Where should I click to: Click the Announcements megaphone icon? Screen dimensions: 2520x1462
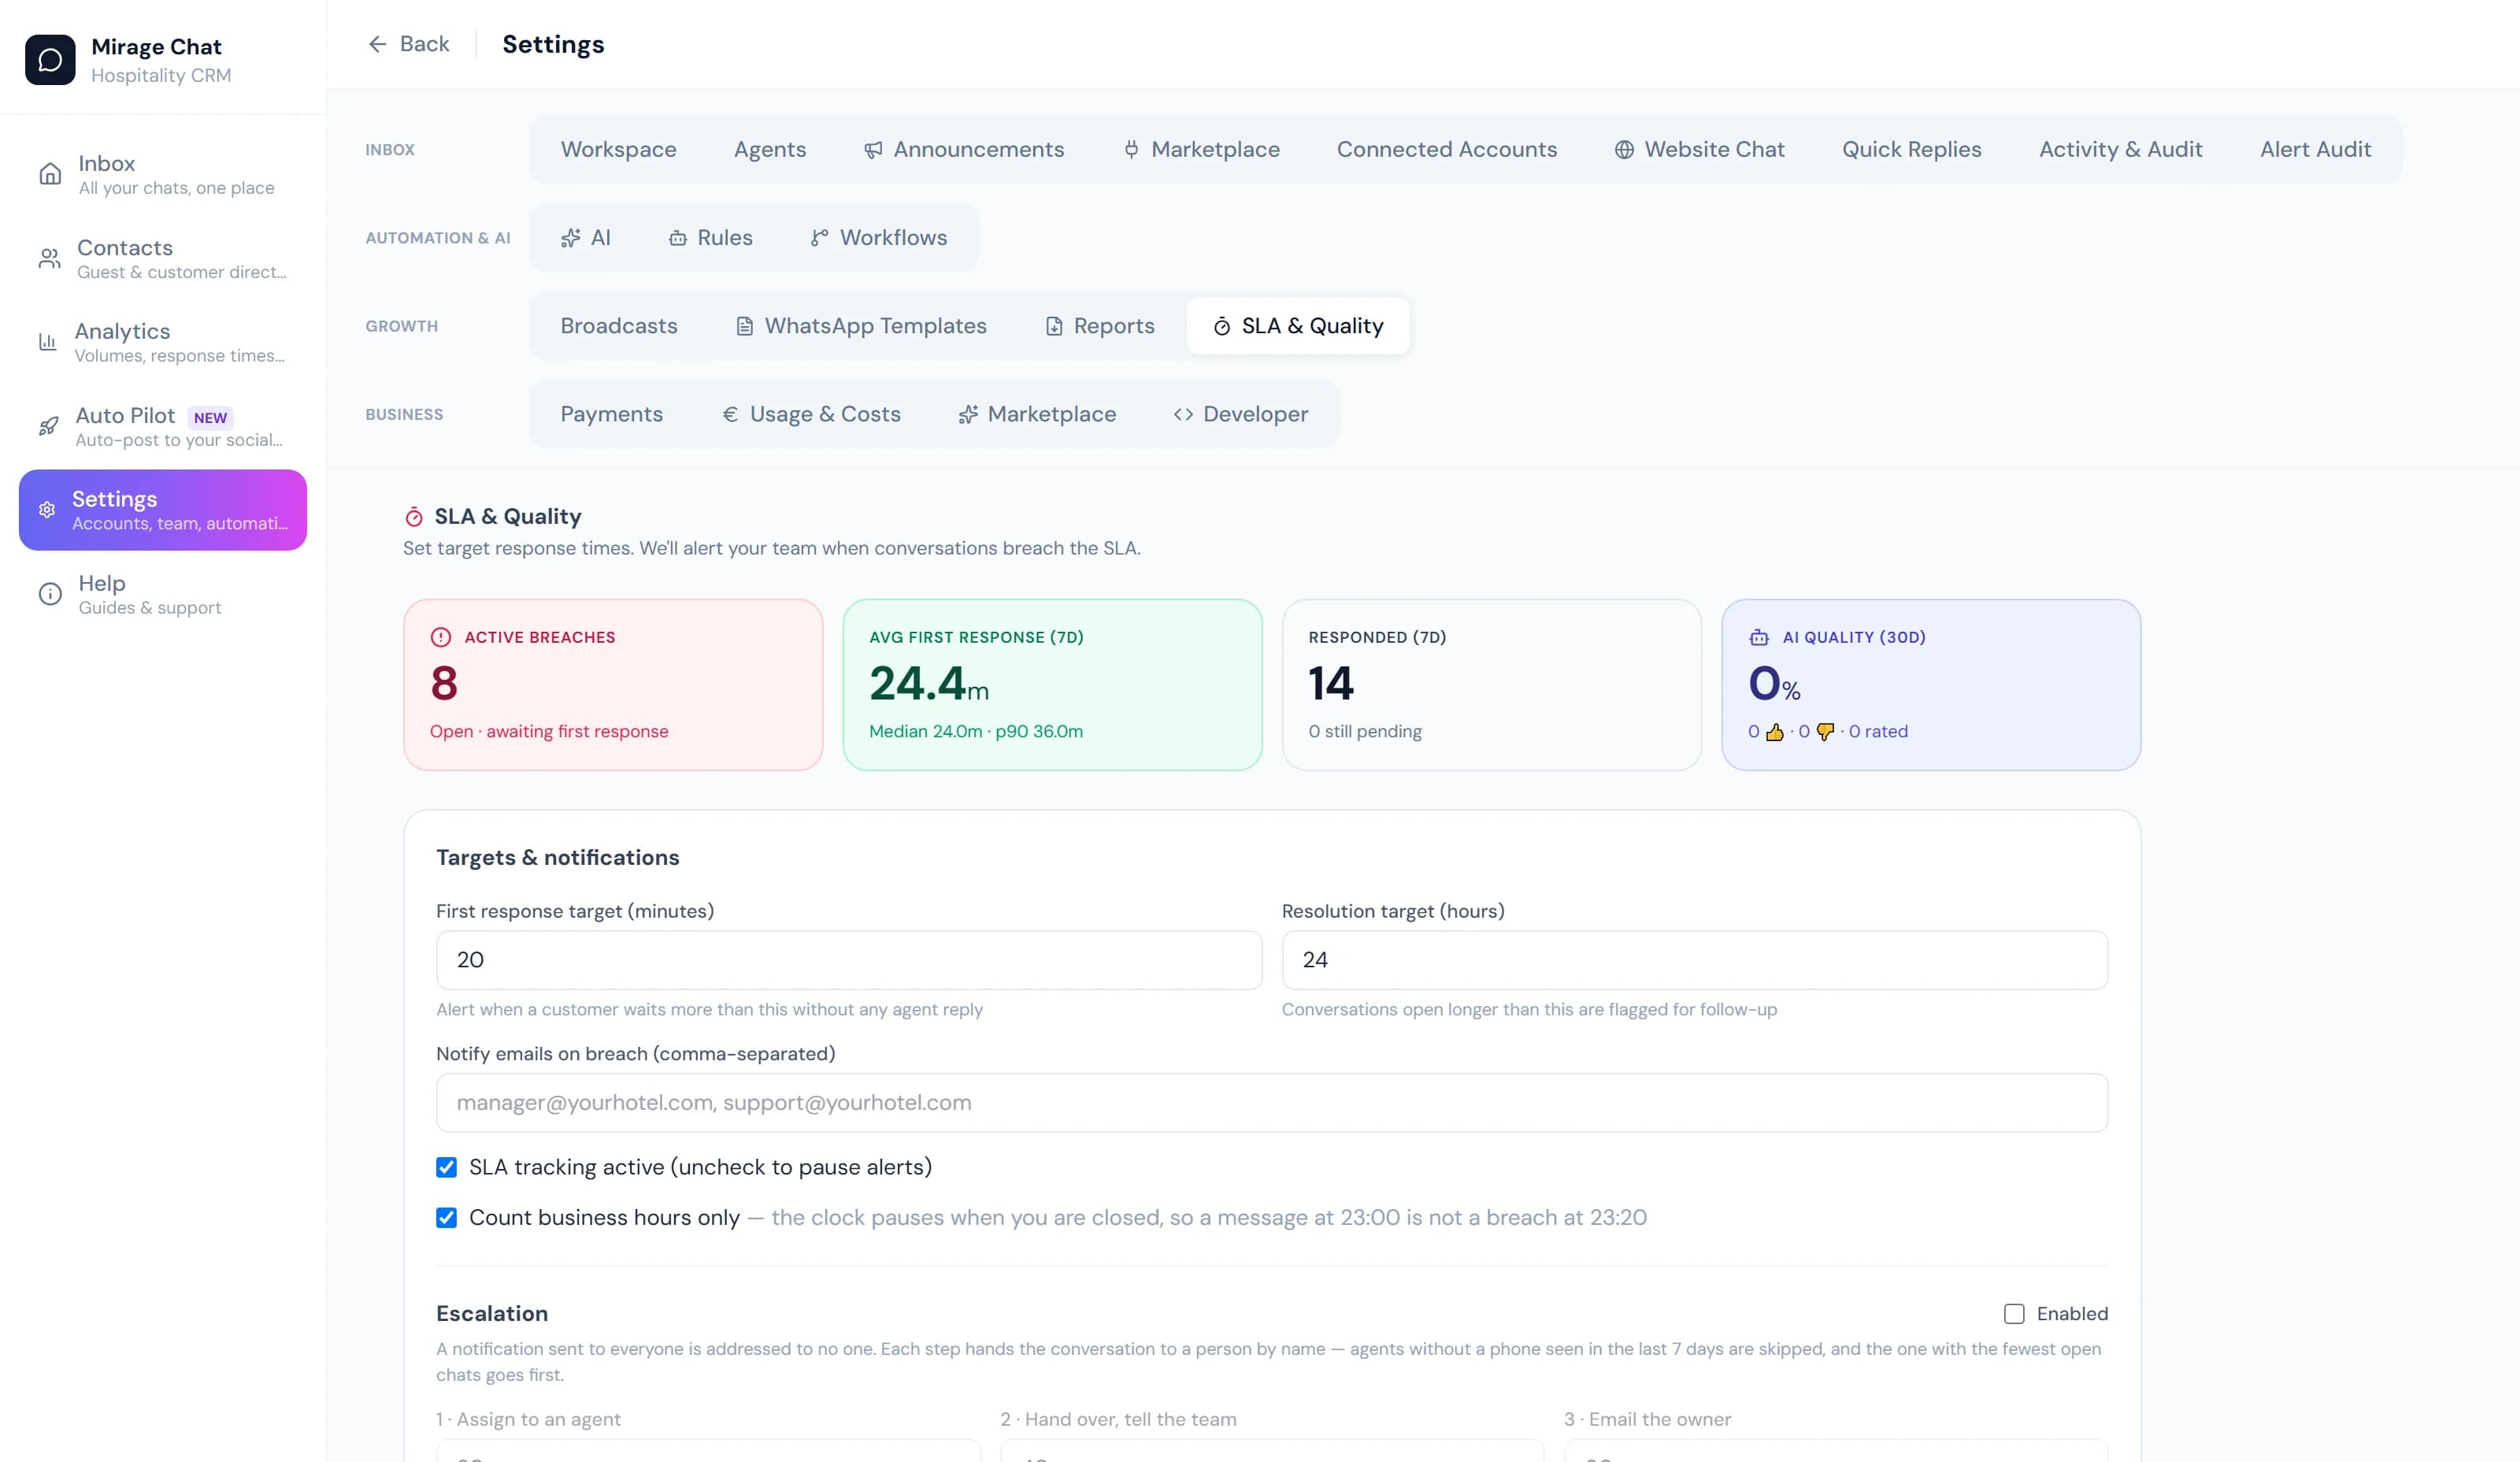pos(873,150)
